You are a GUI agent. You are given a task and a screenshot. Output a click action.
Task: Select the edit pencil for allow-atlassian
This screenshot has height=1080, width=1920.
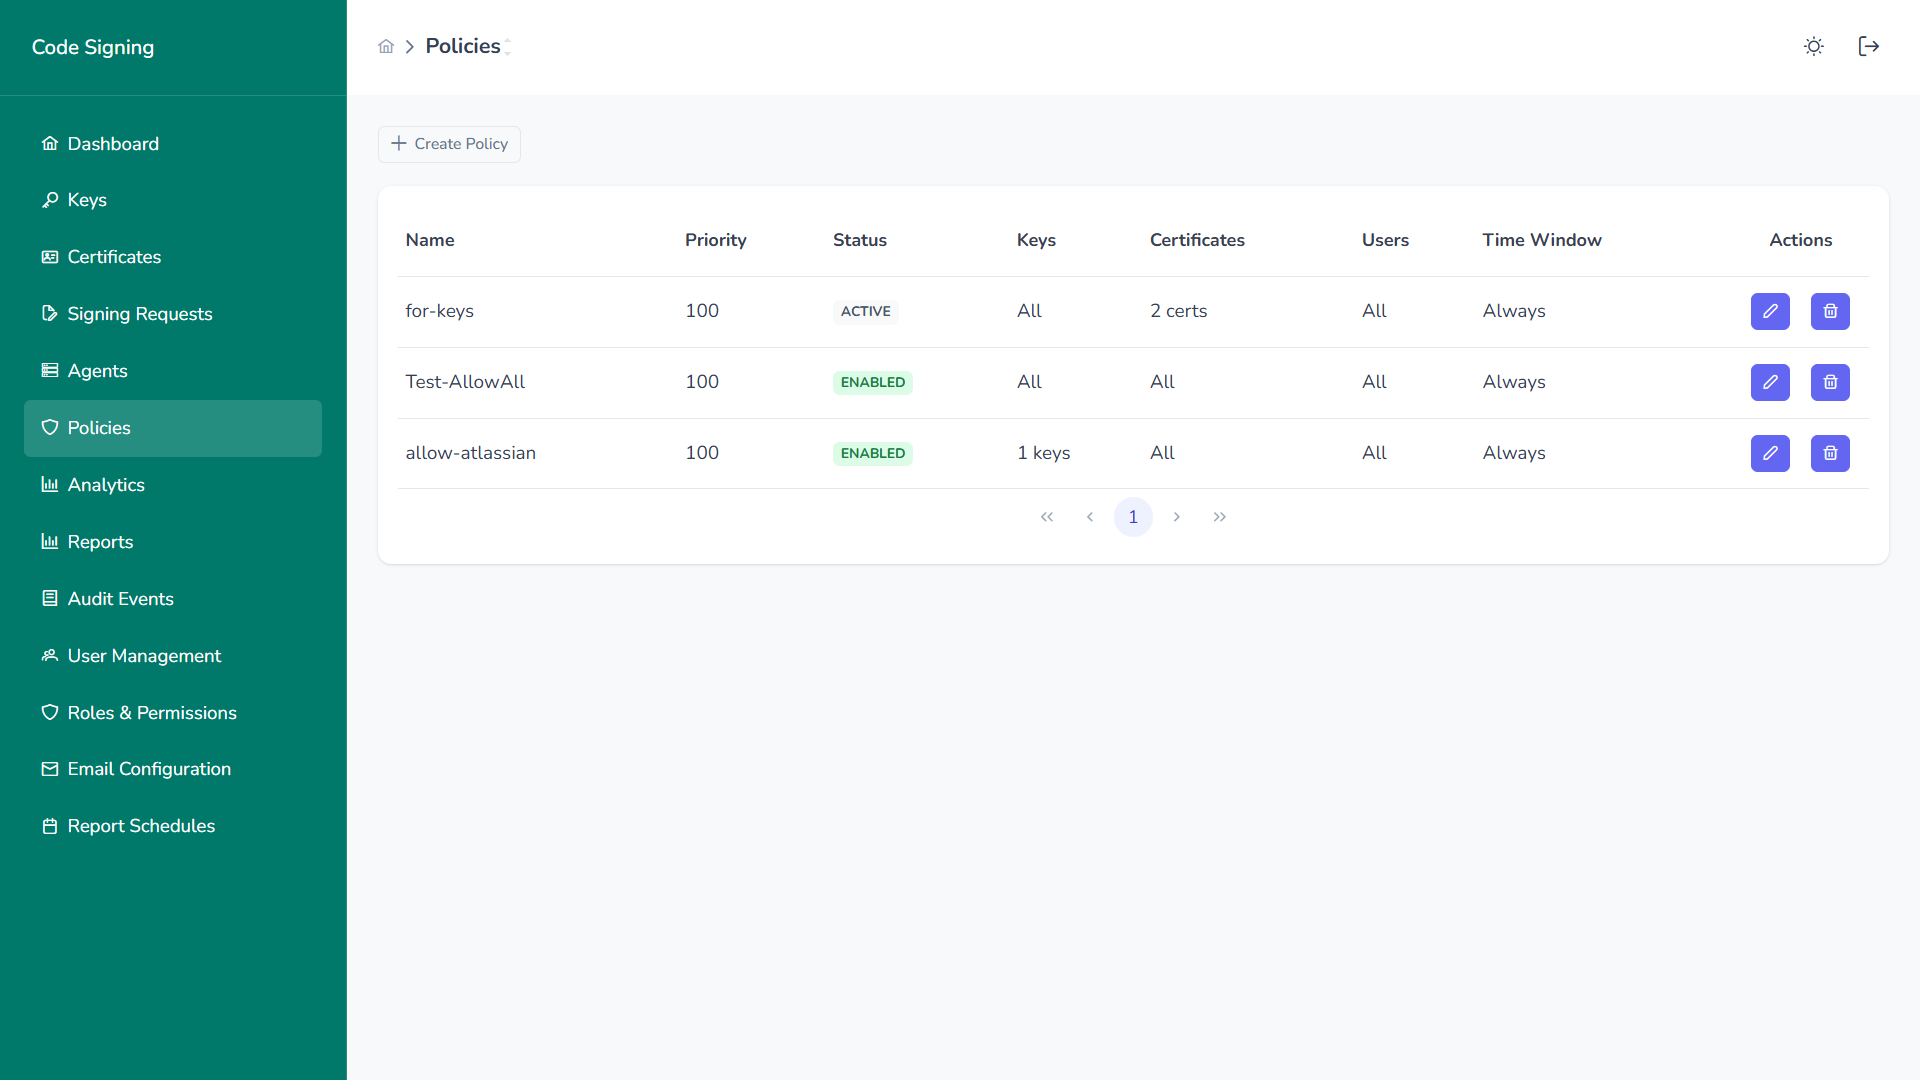coord(1770,453)
